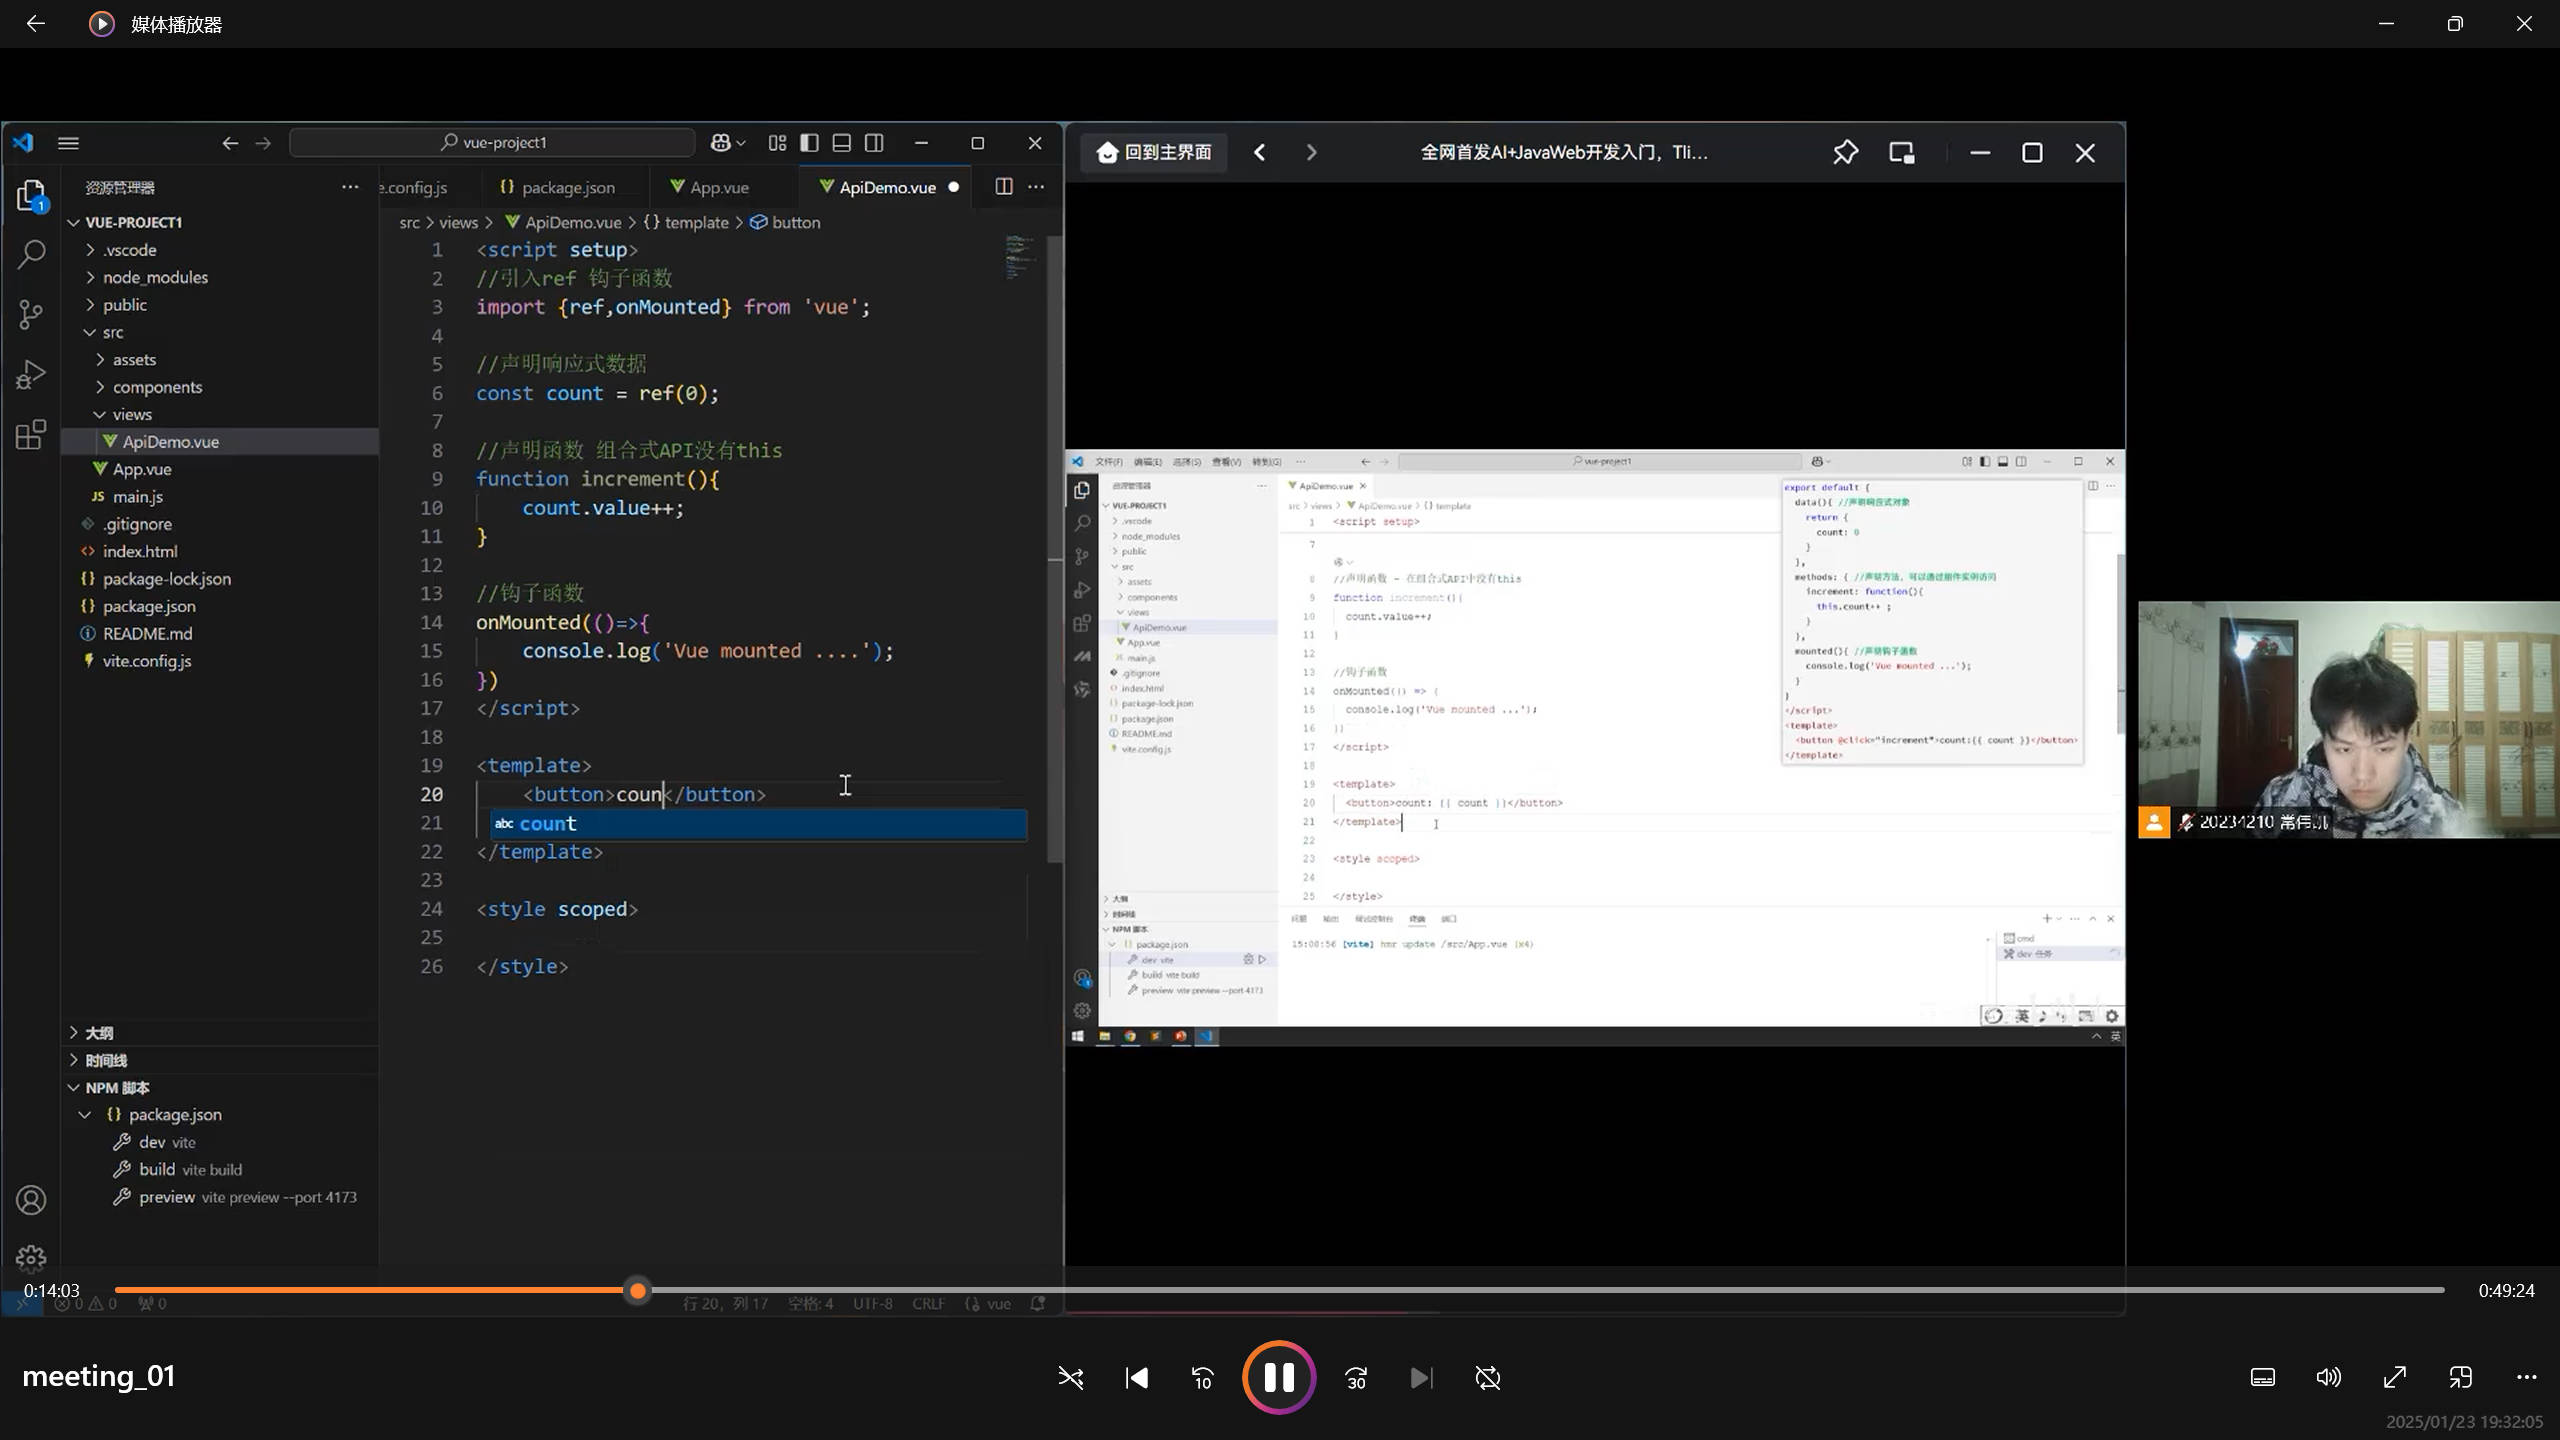2560x1440 pixels.
Task: Collapse src folder
Action: coord(220,332)
